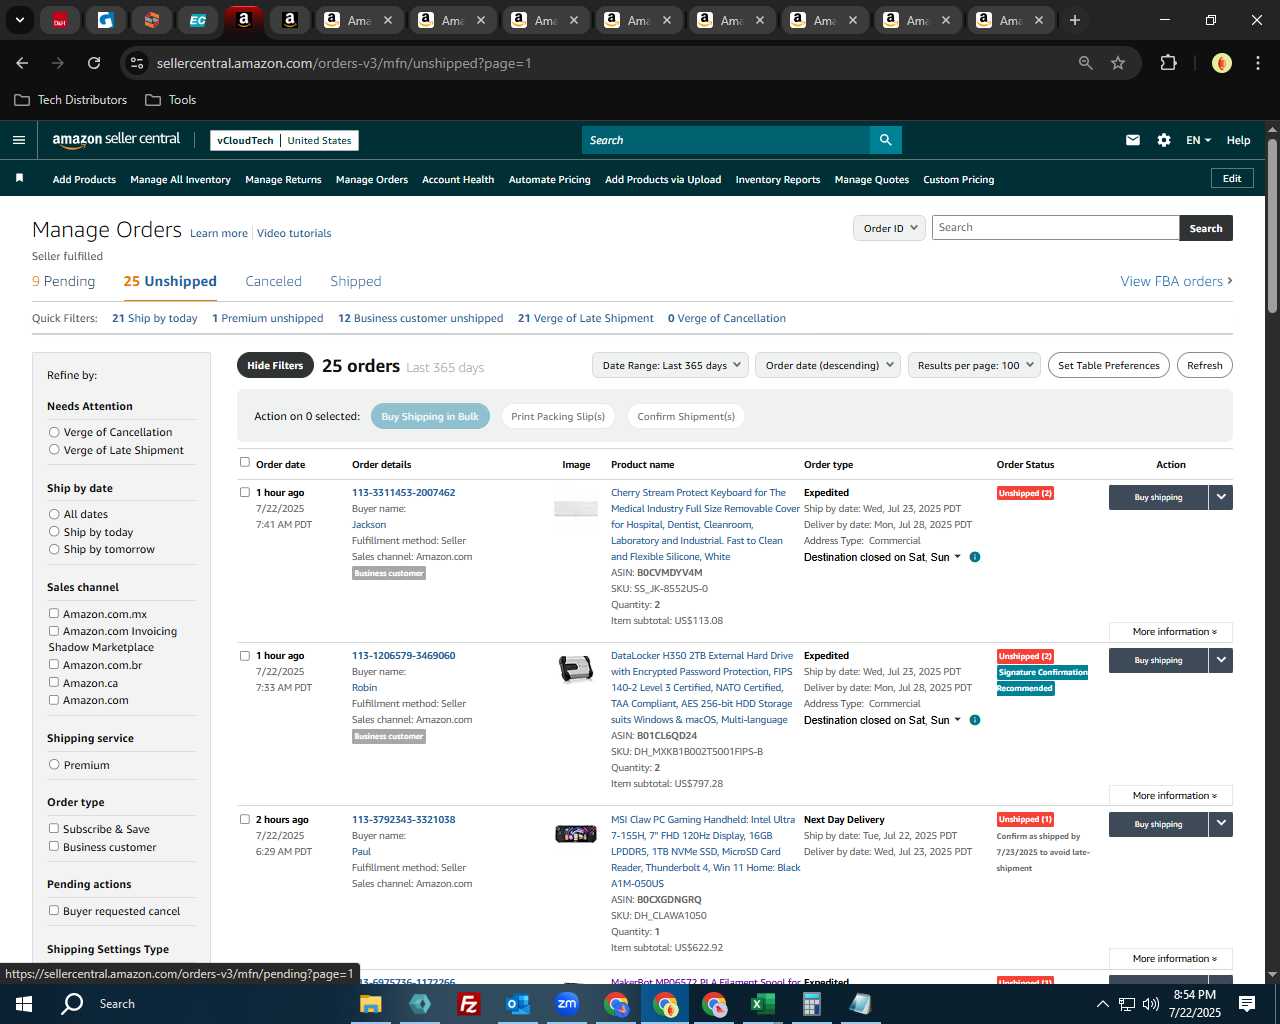
Task: Check the Business customer order type
Action: (x=54, y=847)
